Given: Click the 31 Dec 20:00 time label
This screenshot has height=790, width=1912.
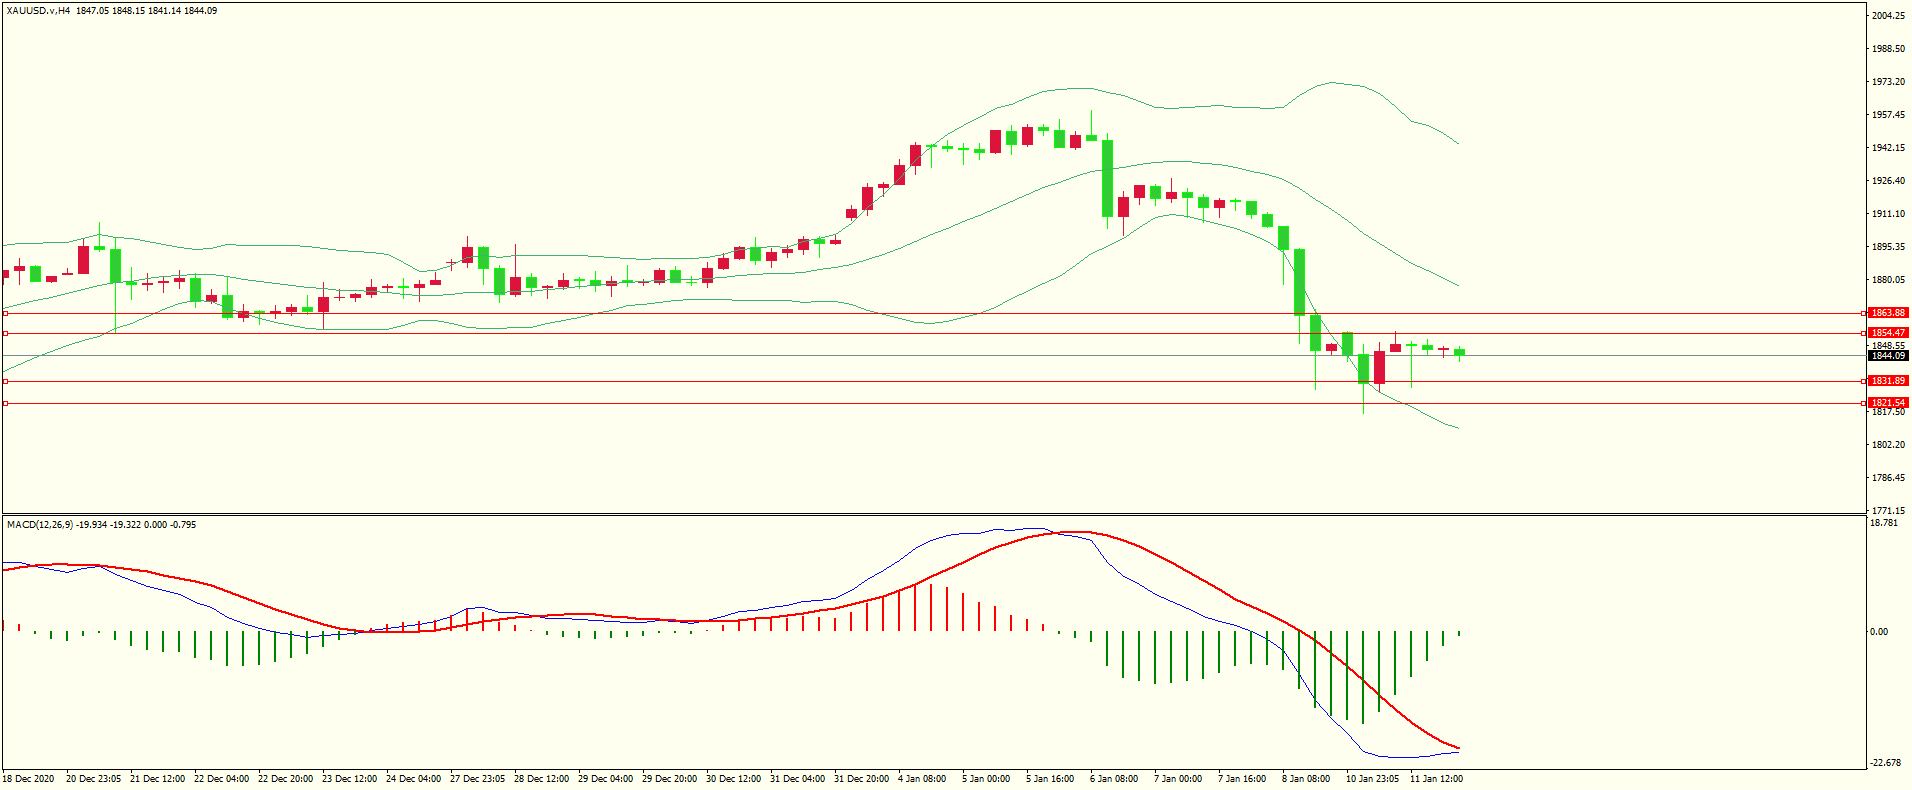Looking at the screenshot, I should coord(861,779).
